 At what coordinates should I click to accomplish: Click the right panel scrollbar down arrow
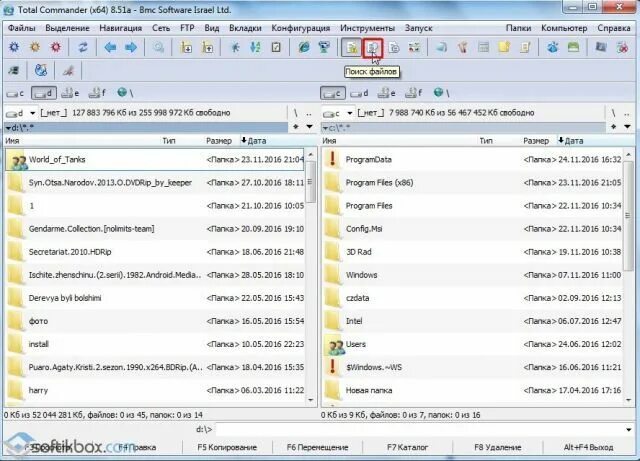click(x=629, y=400)
